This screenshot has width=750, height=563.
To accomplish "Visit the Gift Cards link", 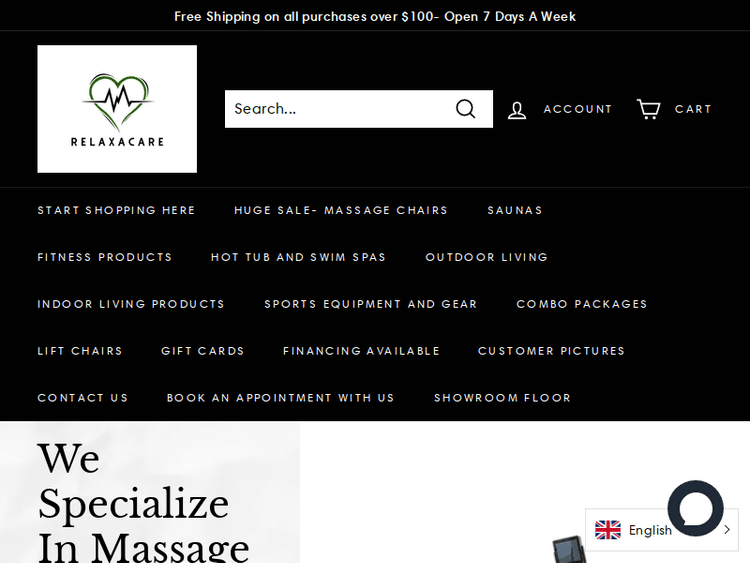I will click(x=203, y=351).
